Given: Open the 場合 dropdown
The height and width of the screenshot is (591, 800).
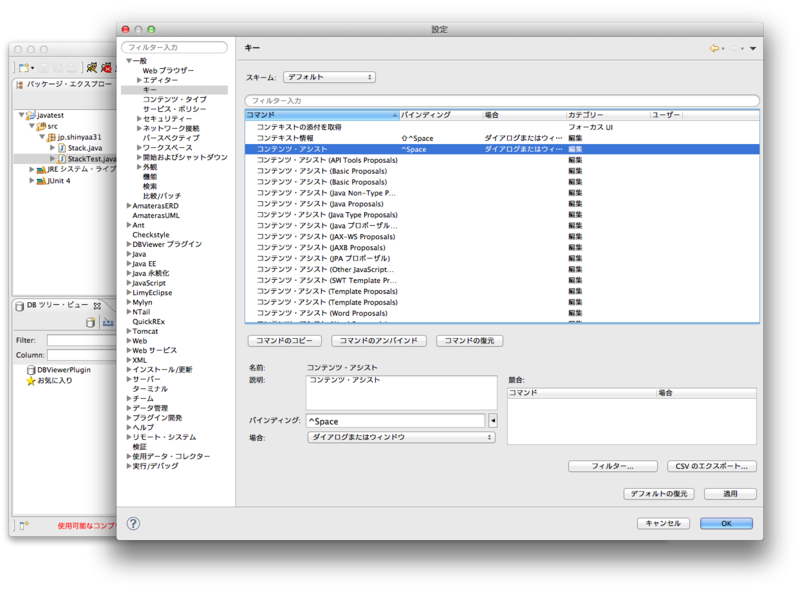Looking at the screenshot, I should coord(401,437).
